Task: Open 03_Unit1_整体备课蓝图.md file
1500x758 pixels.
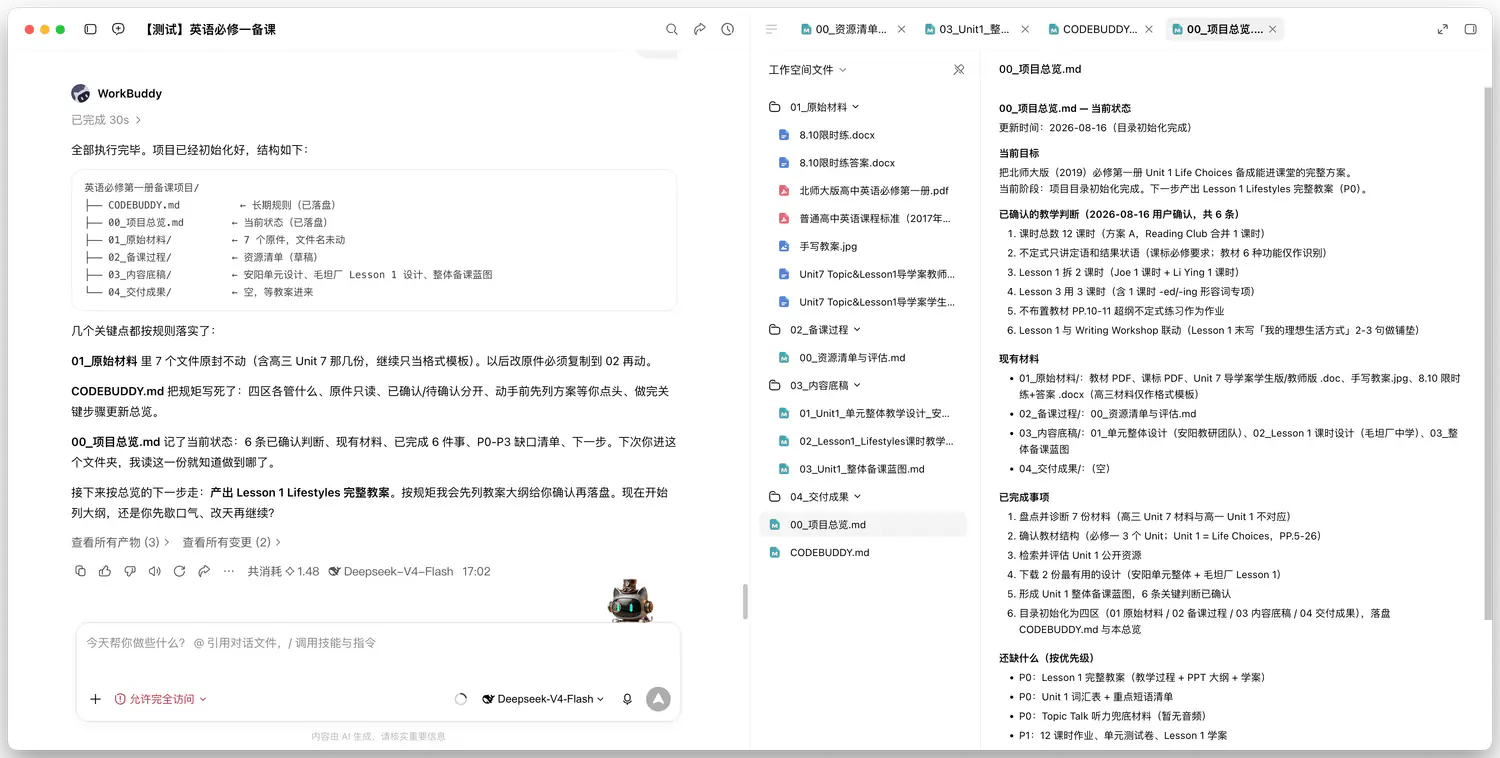Action: point(862,469)
